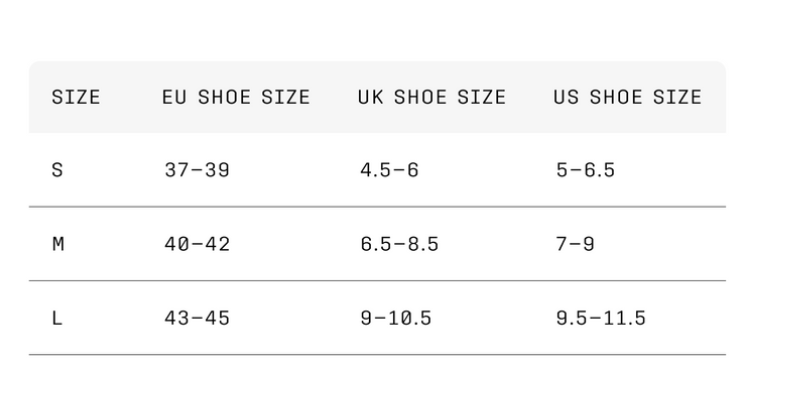Screen dimensions: 786x404
Task: Click the M size label
Action: [x=58, y=244]
